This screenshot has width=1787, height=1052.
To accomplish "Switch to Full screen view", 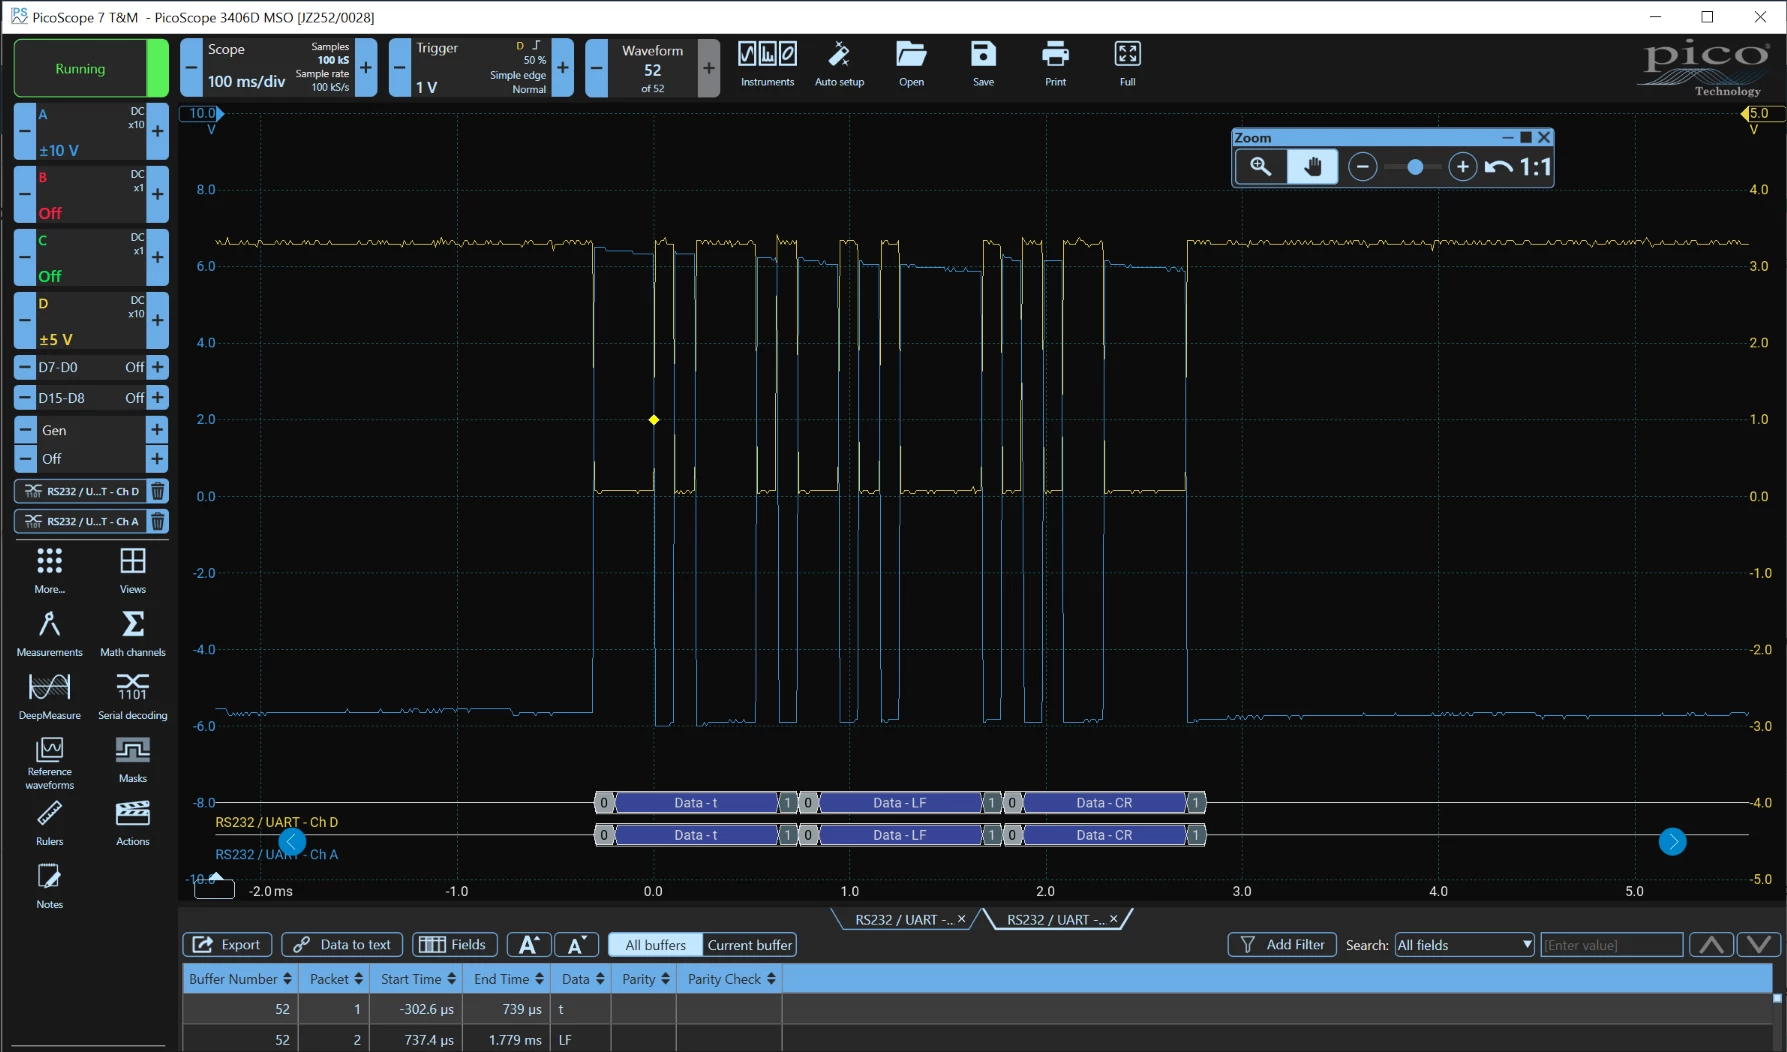I will 1127,65.
